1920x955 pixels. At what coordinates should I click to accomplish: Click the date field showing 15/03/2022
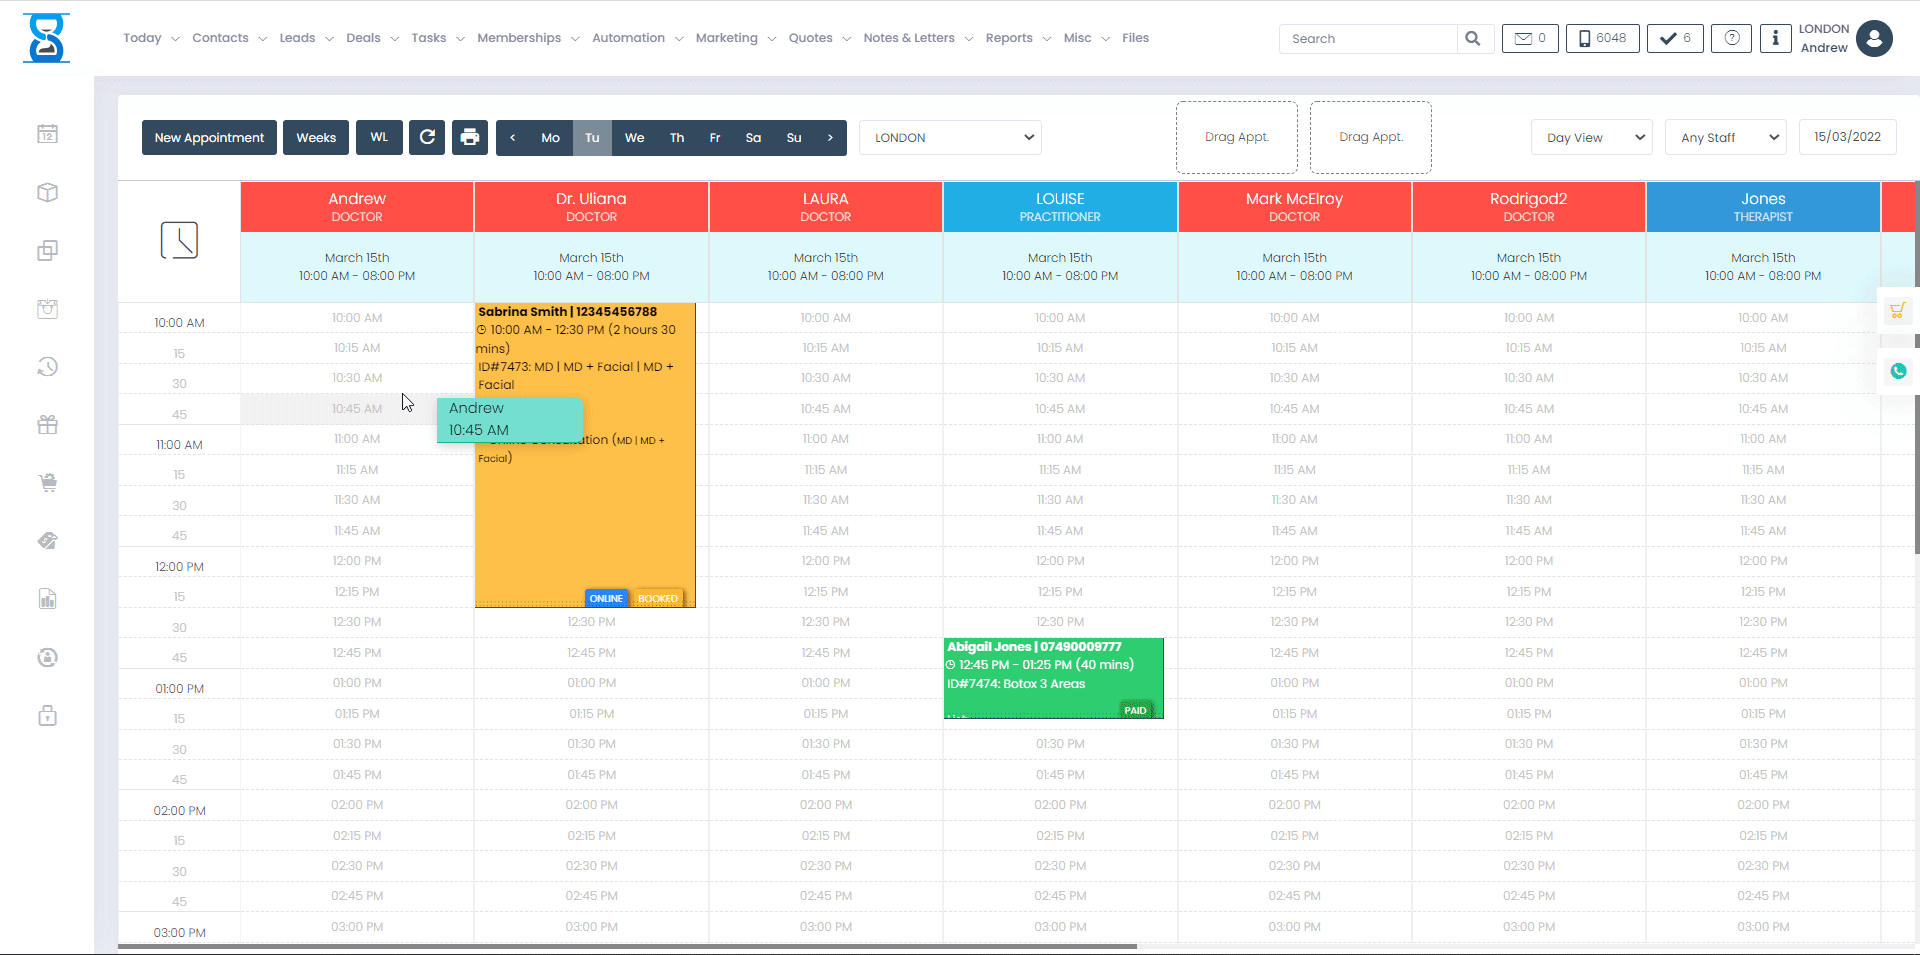point(1847,137)
